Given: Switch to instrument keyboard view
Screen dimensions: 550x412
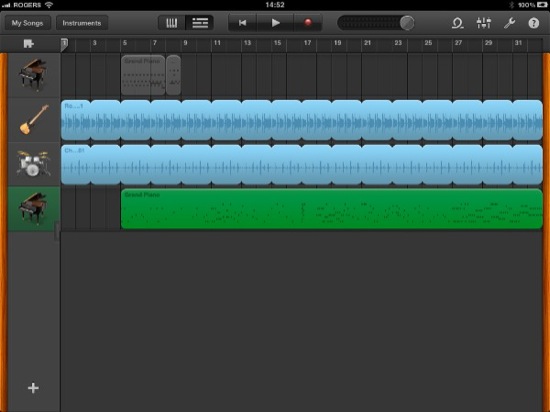Looking at the screenshot, I should 171,23.
